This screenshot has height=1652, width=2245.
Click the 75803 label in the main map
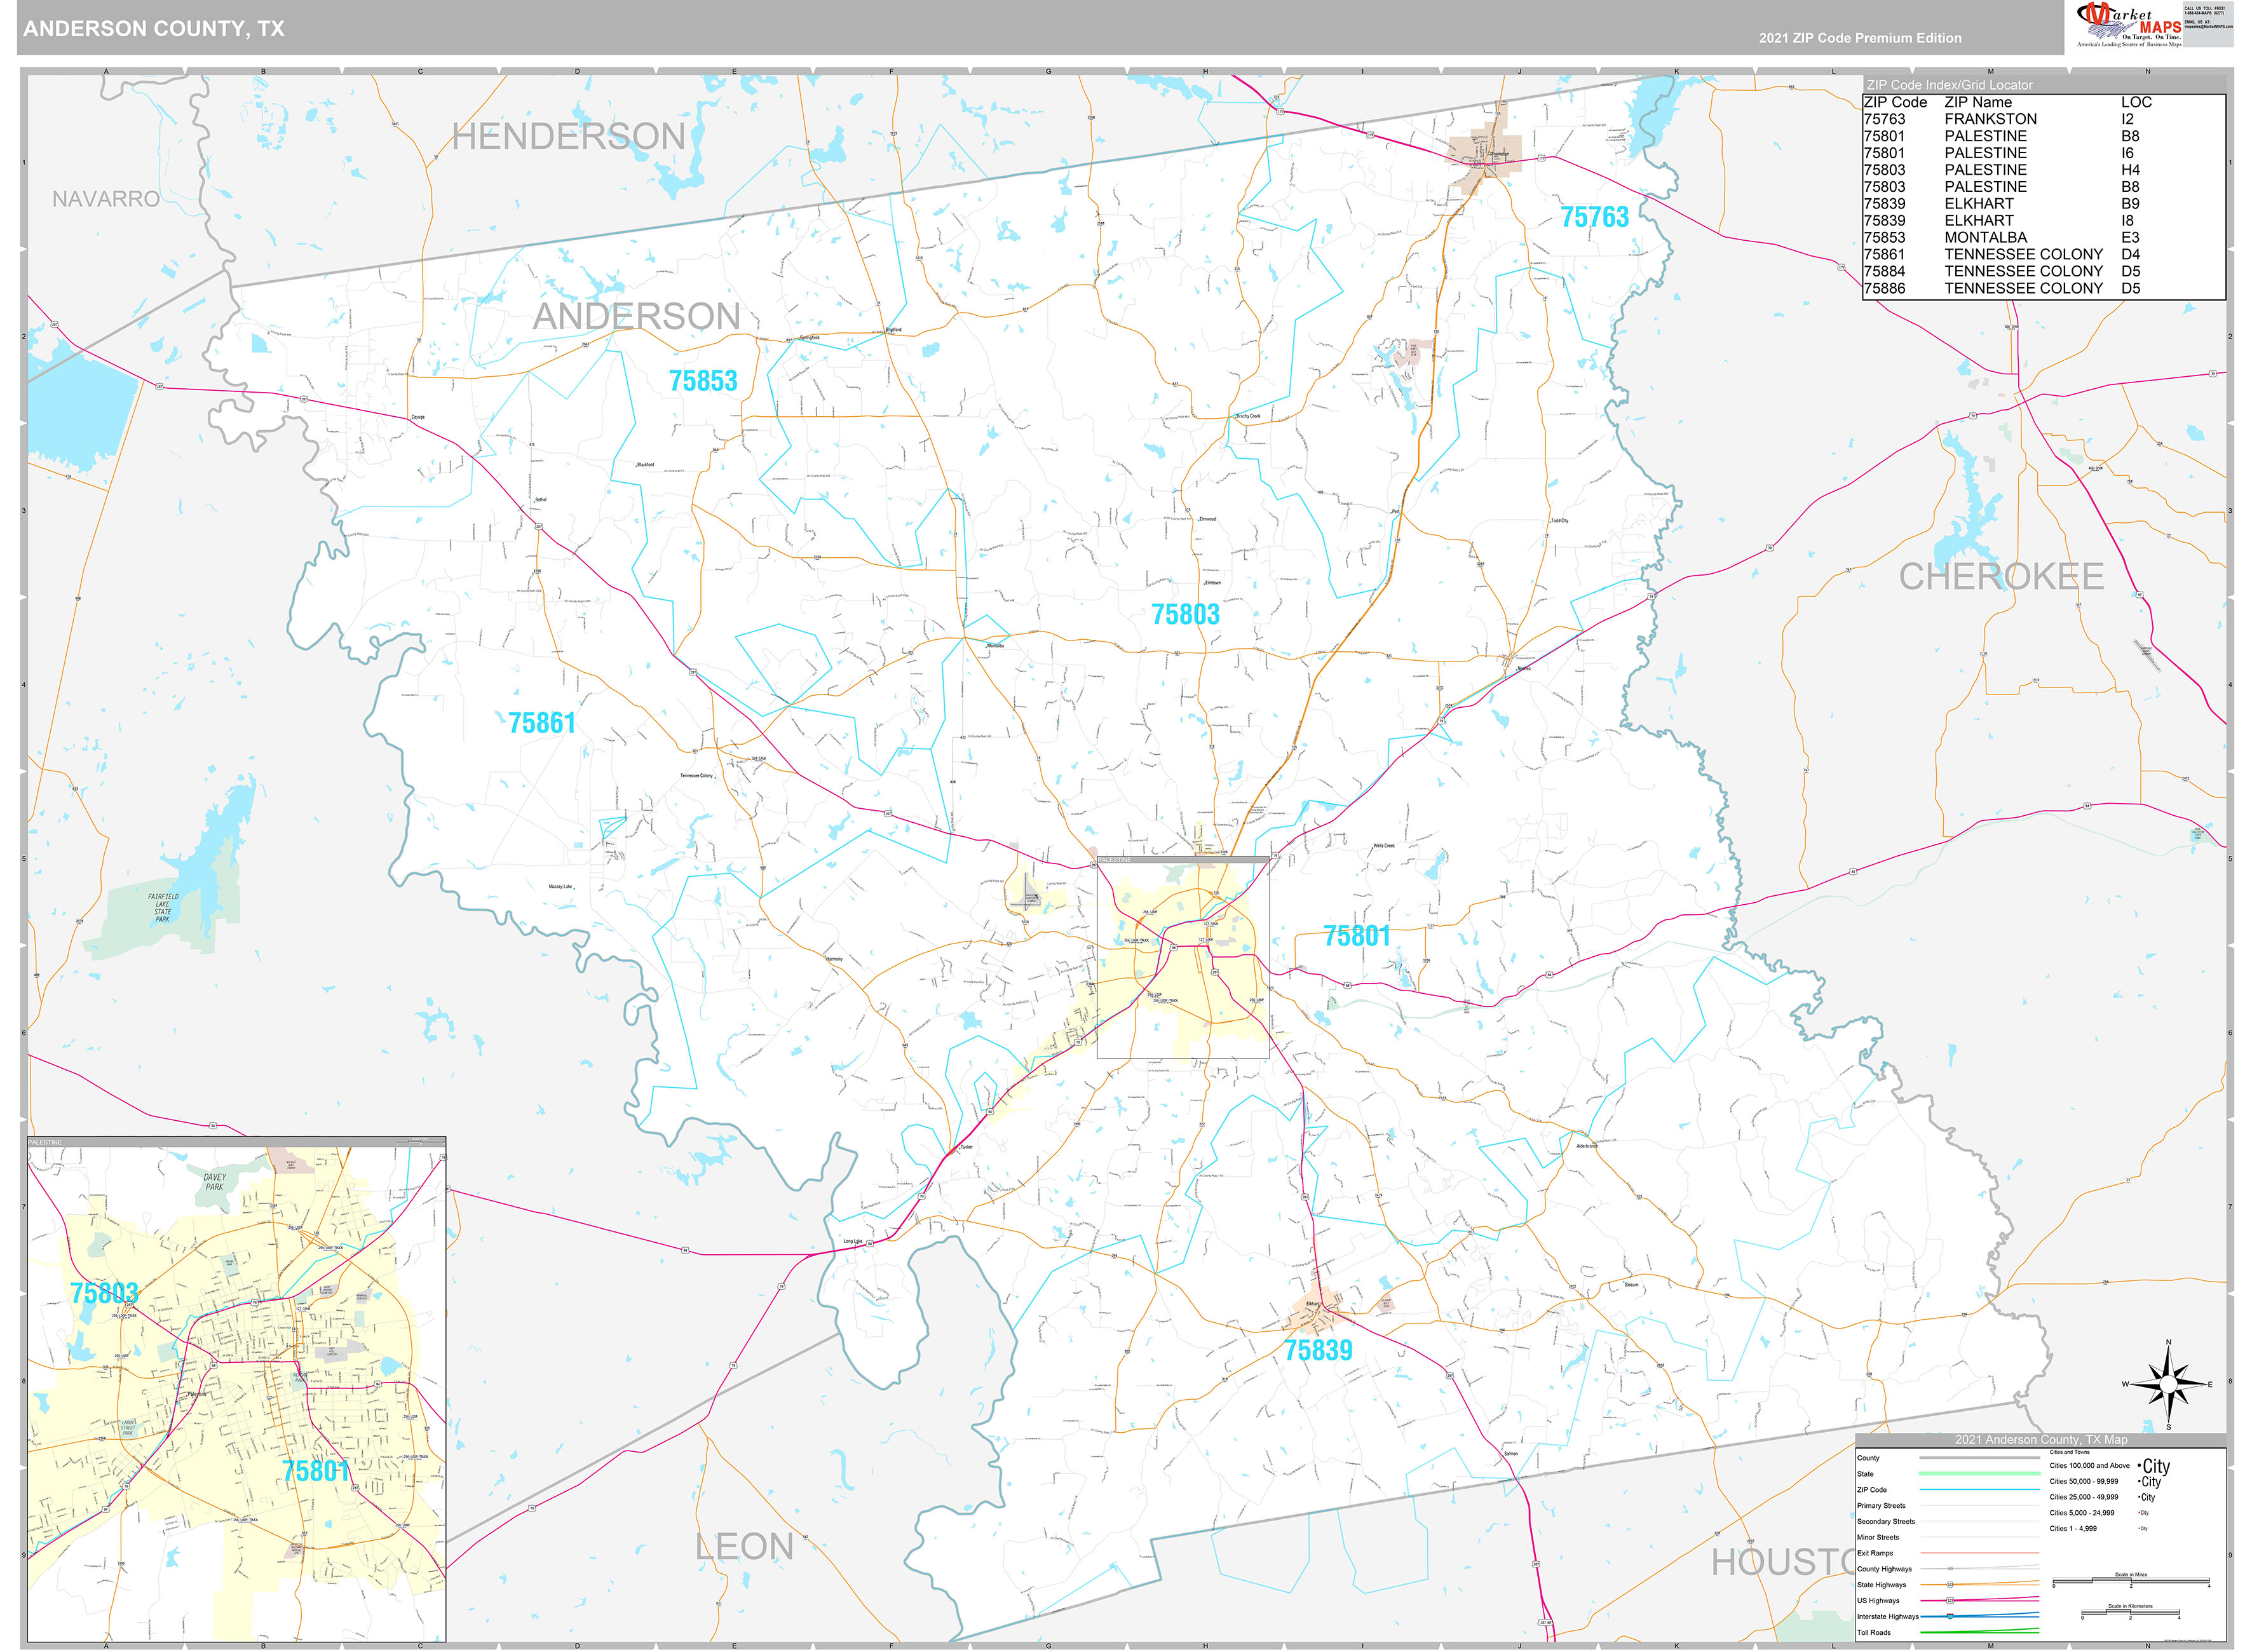click(1185, 614)
